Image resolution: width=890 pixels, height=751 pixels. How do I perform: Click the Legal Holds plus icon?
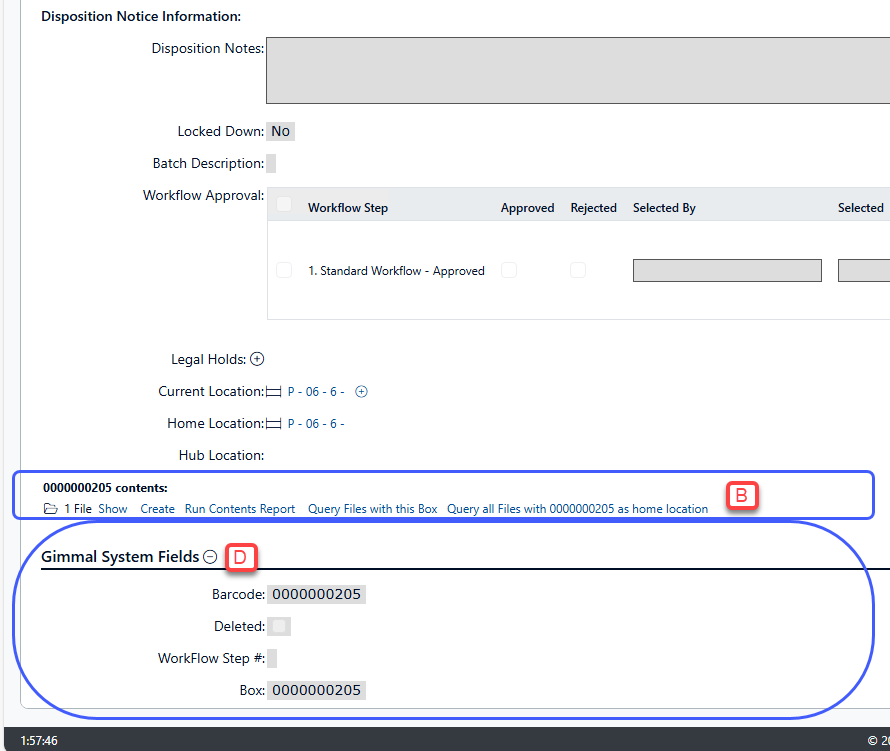(257, 359)
